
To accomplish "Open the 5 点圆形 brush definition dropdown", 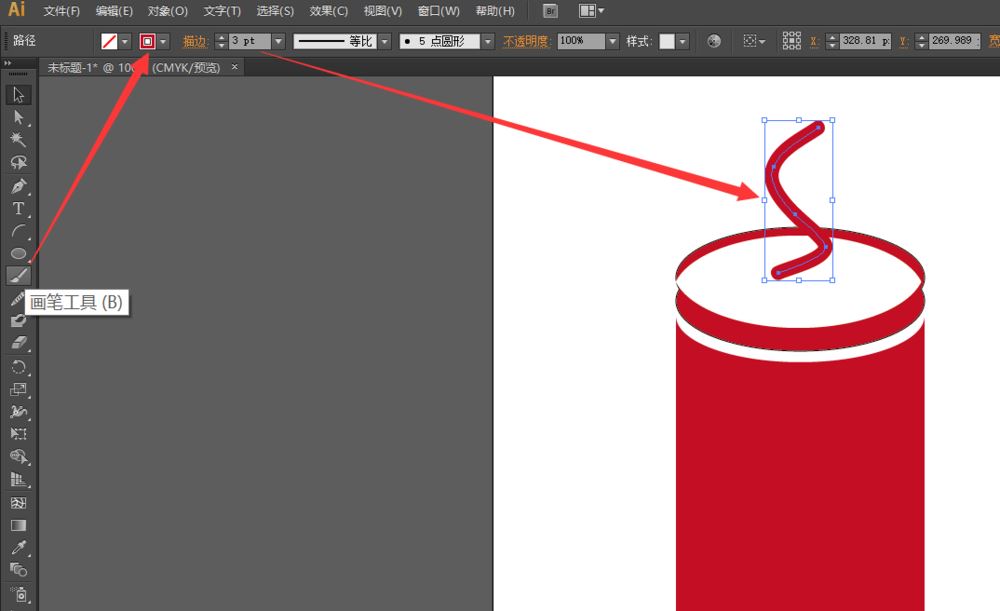I will click(487, 42).
